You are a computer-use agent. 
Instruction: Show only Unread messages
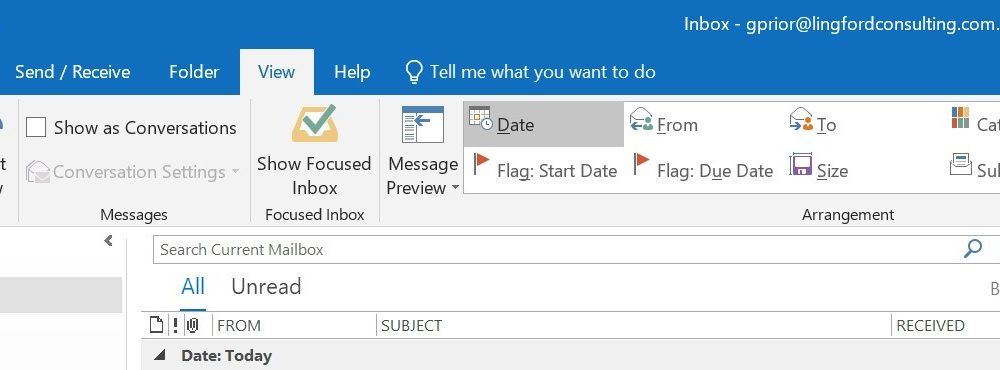266,286
